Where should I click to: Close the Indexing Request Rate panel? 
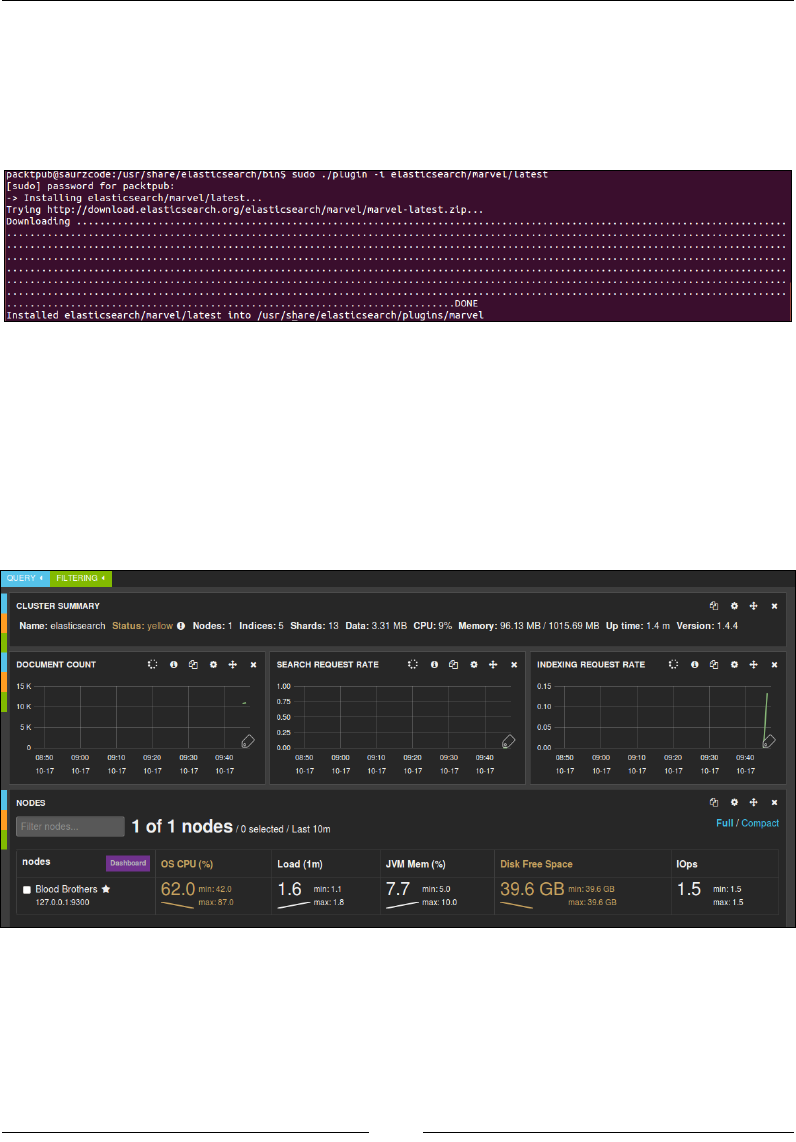click(x=774, y=665)
